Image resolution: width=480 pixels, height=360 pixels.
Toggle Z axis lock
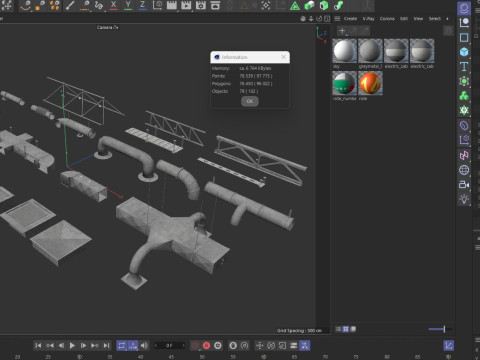[142, 5]
